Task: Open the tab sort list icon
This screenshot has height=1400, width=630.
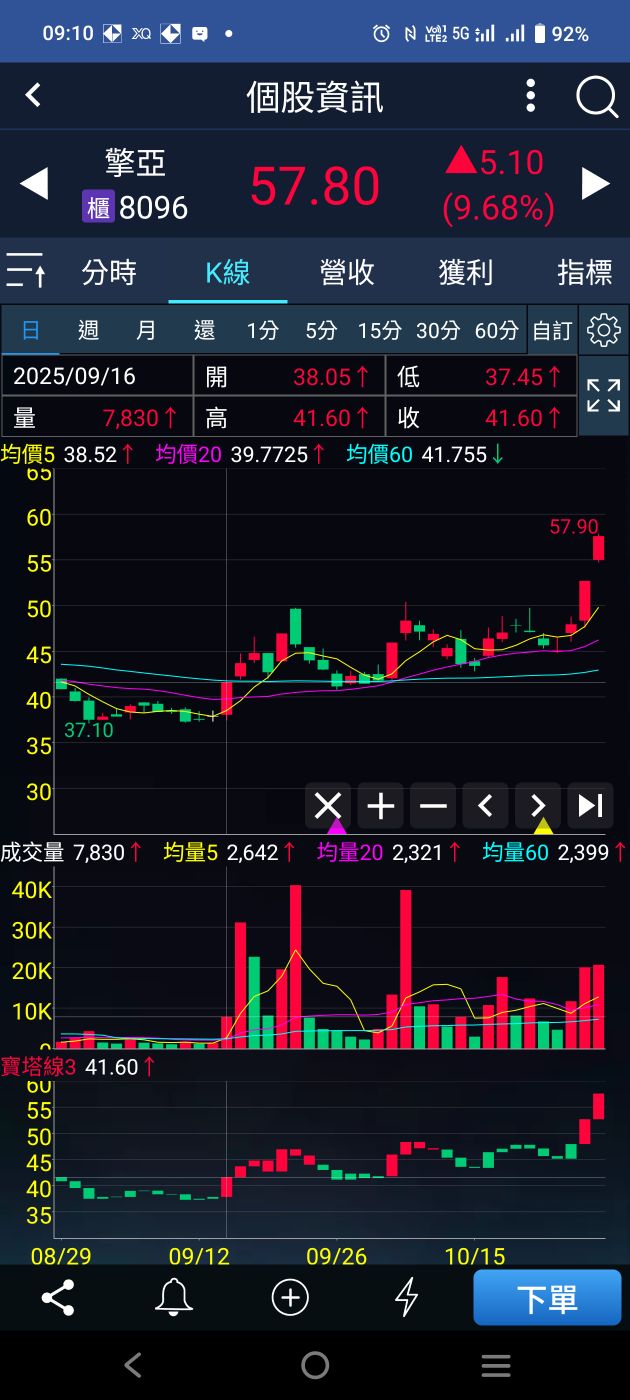Action: [x=26, y=271]
